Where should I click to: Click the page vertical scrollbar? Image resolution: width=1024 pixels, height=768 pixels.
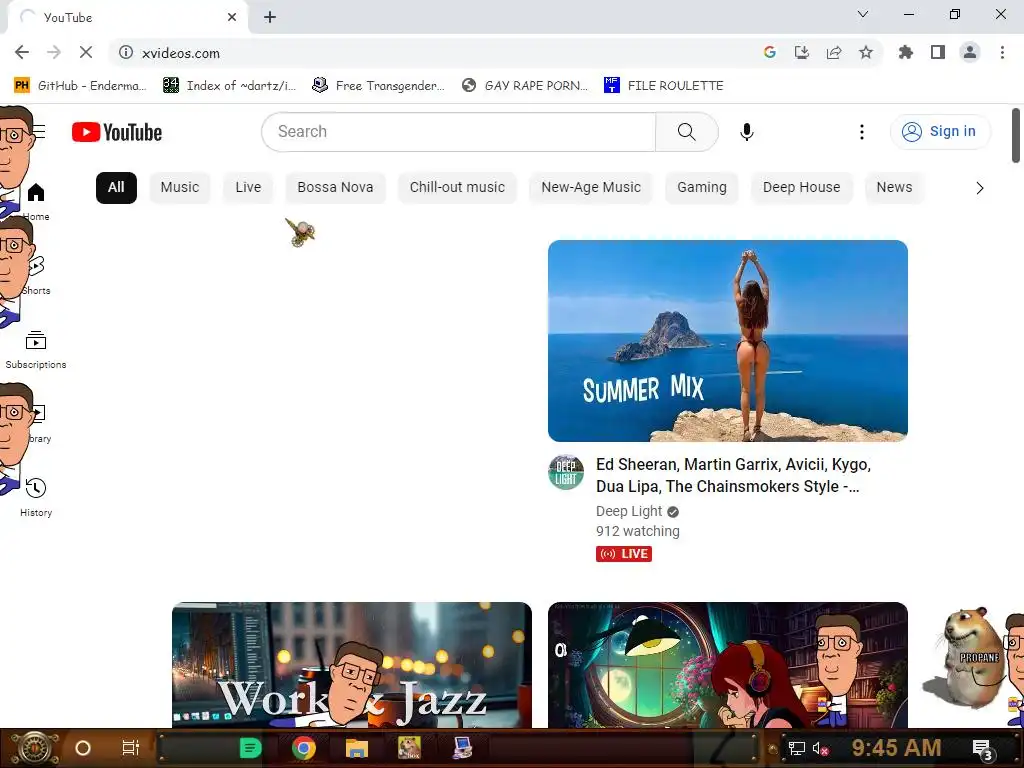pyautogui.click(x=1016, y=136)
